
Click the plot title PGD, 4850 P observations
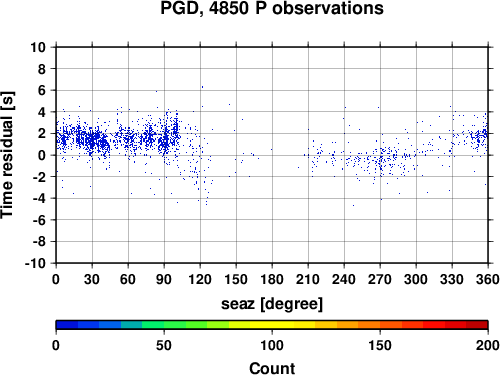272,8
